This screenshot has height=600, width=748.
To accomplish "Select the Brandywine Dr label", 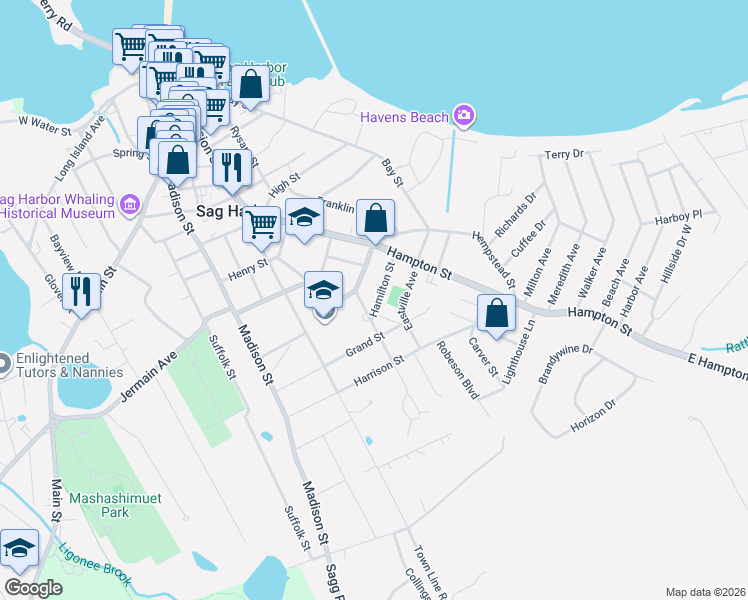I will coord(565,363).
